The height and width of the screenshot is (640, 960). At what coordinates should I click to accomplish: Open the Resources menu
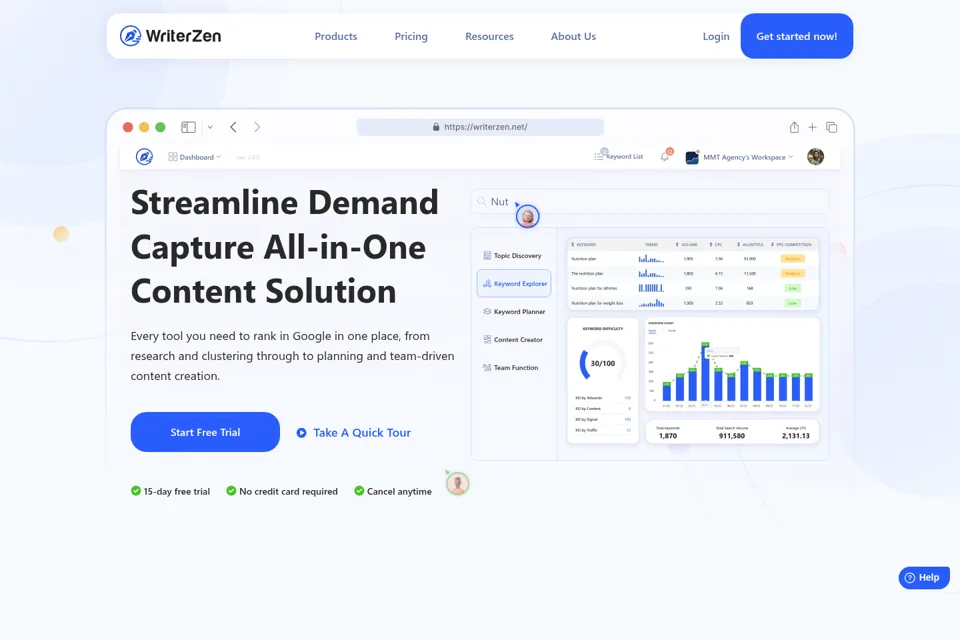point(489,36)
